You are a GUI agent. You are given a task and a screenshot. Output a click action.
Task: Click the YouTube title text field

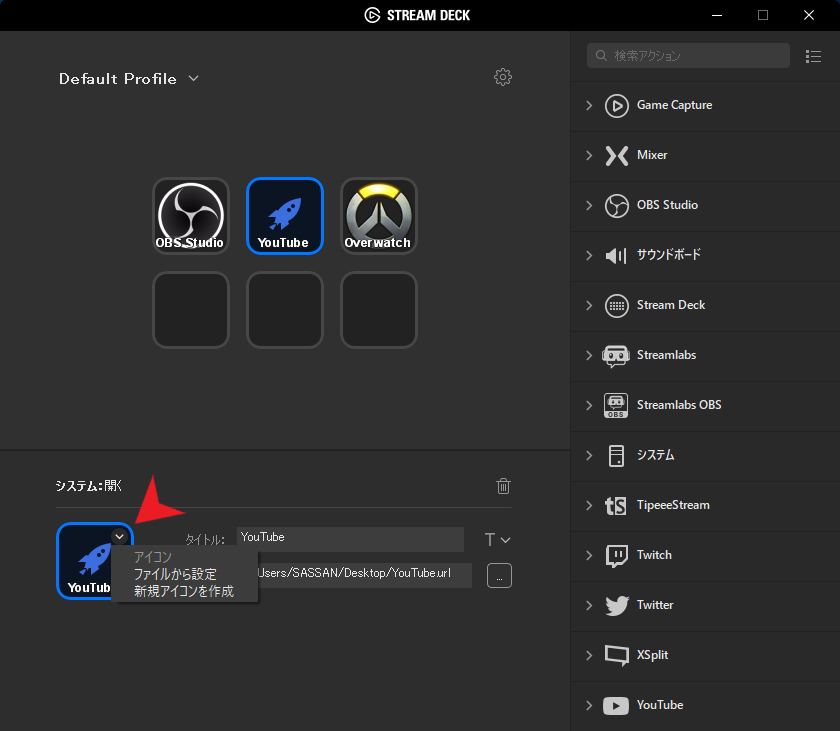[350, 539]
